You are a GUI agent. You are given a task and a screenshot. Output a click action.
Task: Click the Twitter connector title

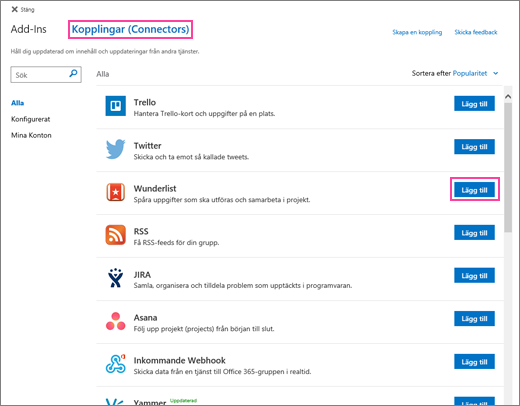[x=147, y=146]
